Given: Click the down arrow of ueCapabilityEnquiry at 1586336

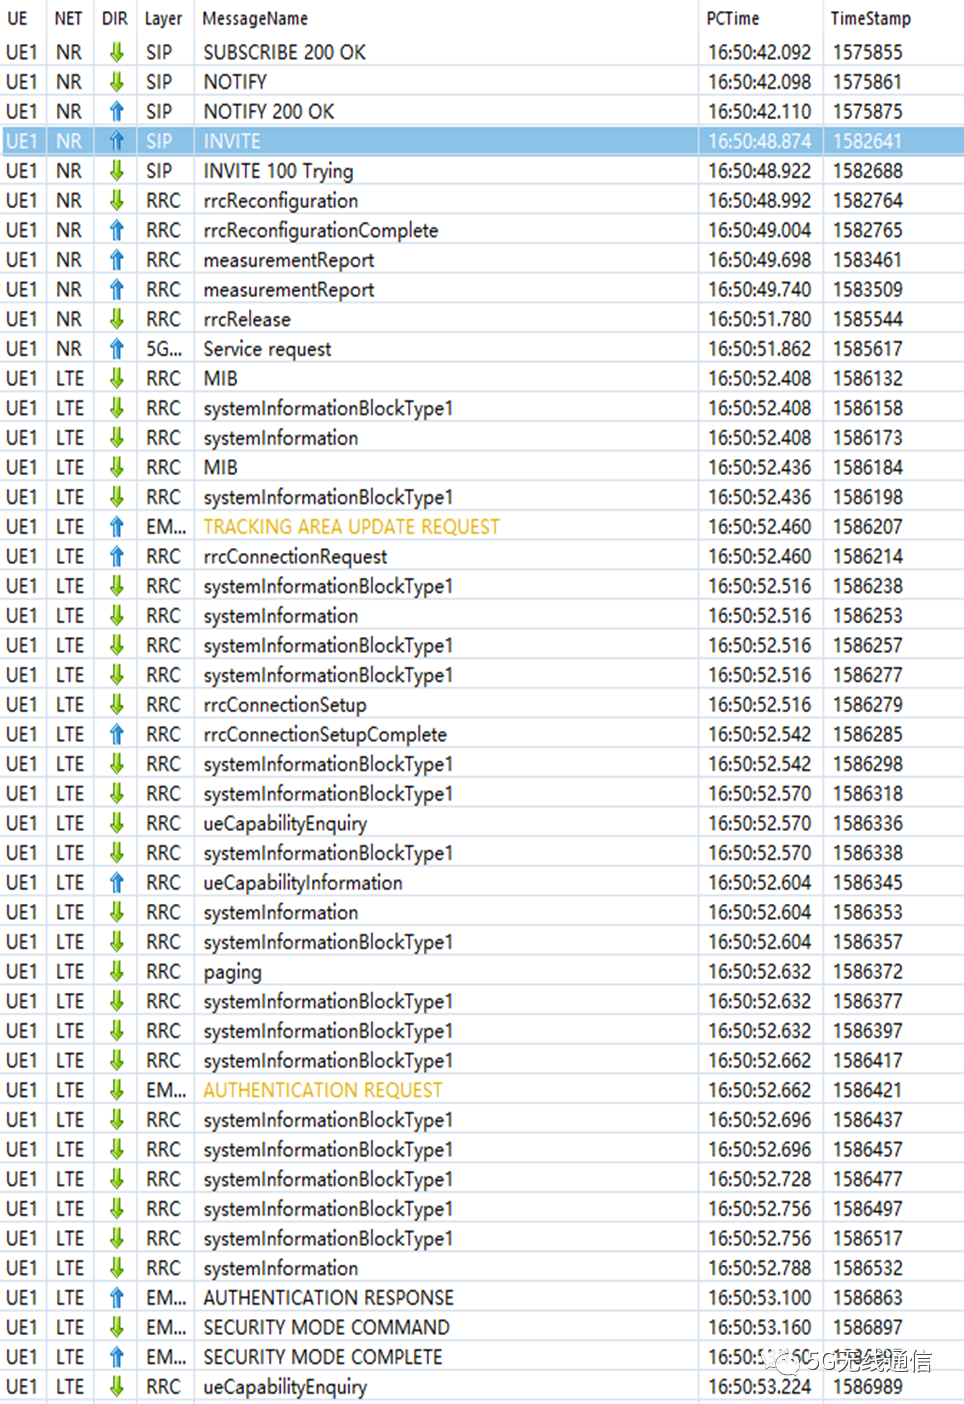Looking at the screenshot, I should pyautogui.click(x=117, y=823).
